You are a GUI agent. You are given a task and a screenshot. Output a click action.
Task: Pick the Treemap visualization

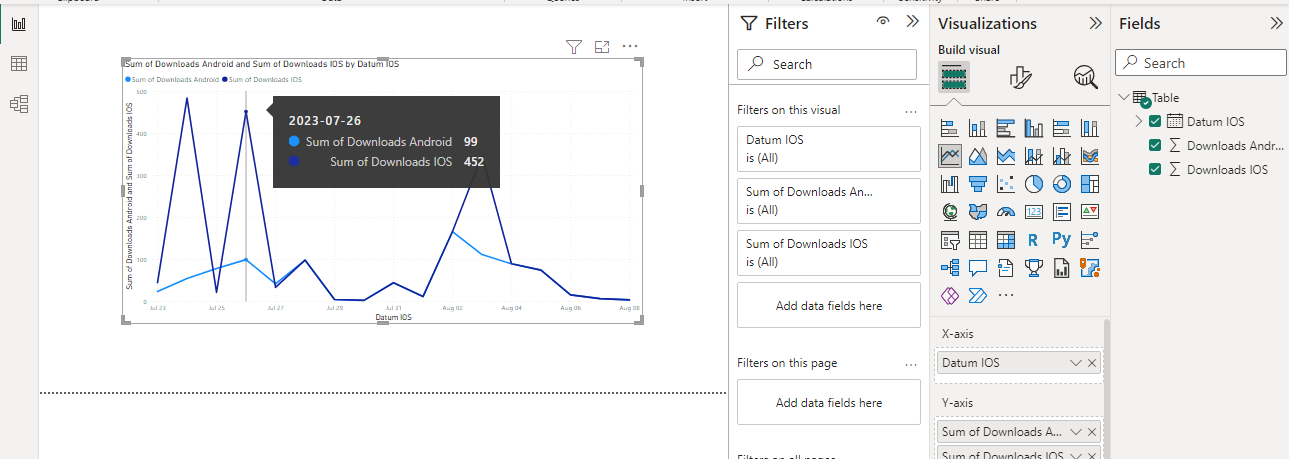click(1090, 184)
